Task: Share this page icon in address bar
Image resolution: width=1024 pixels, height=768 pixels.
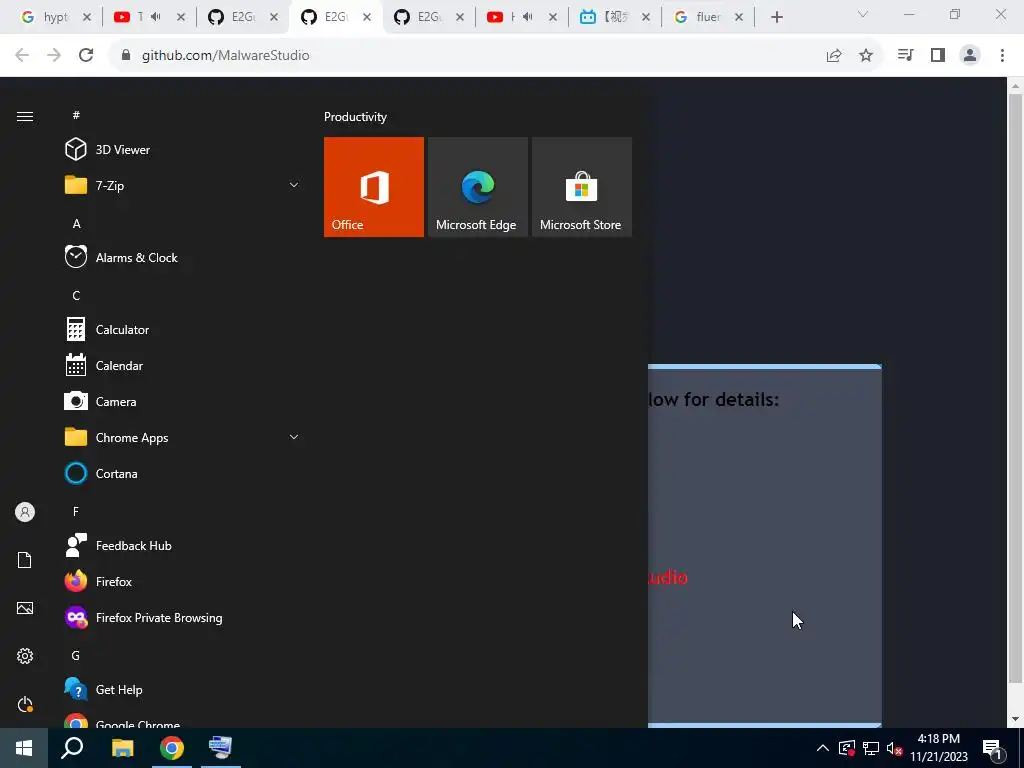Action: 834,56
